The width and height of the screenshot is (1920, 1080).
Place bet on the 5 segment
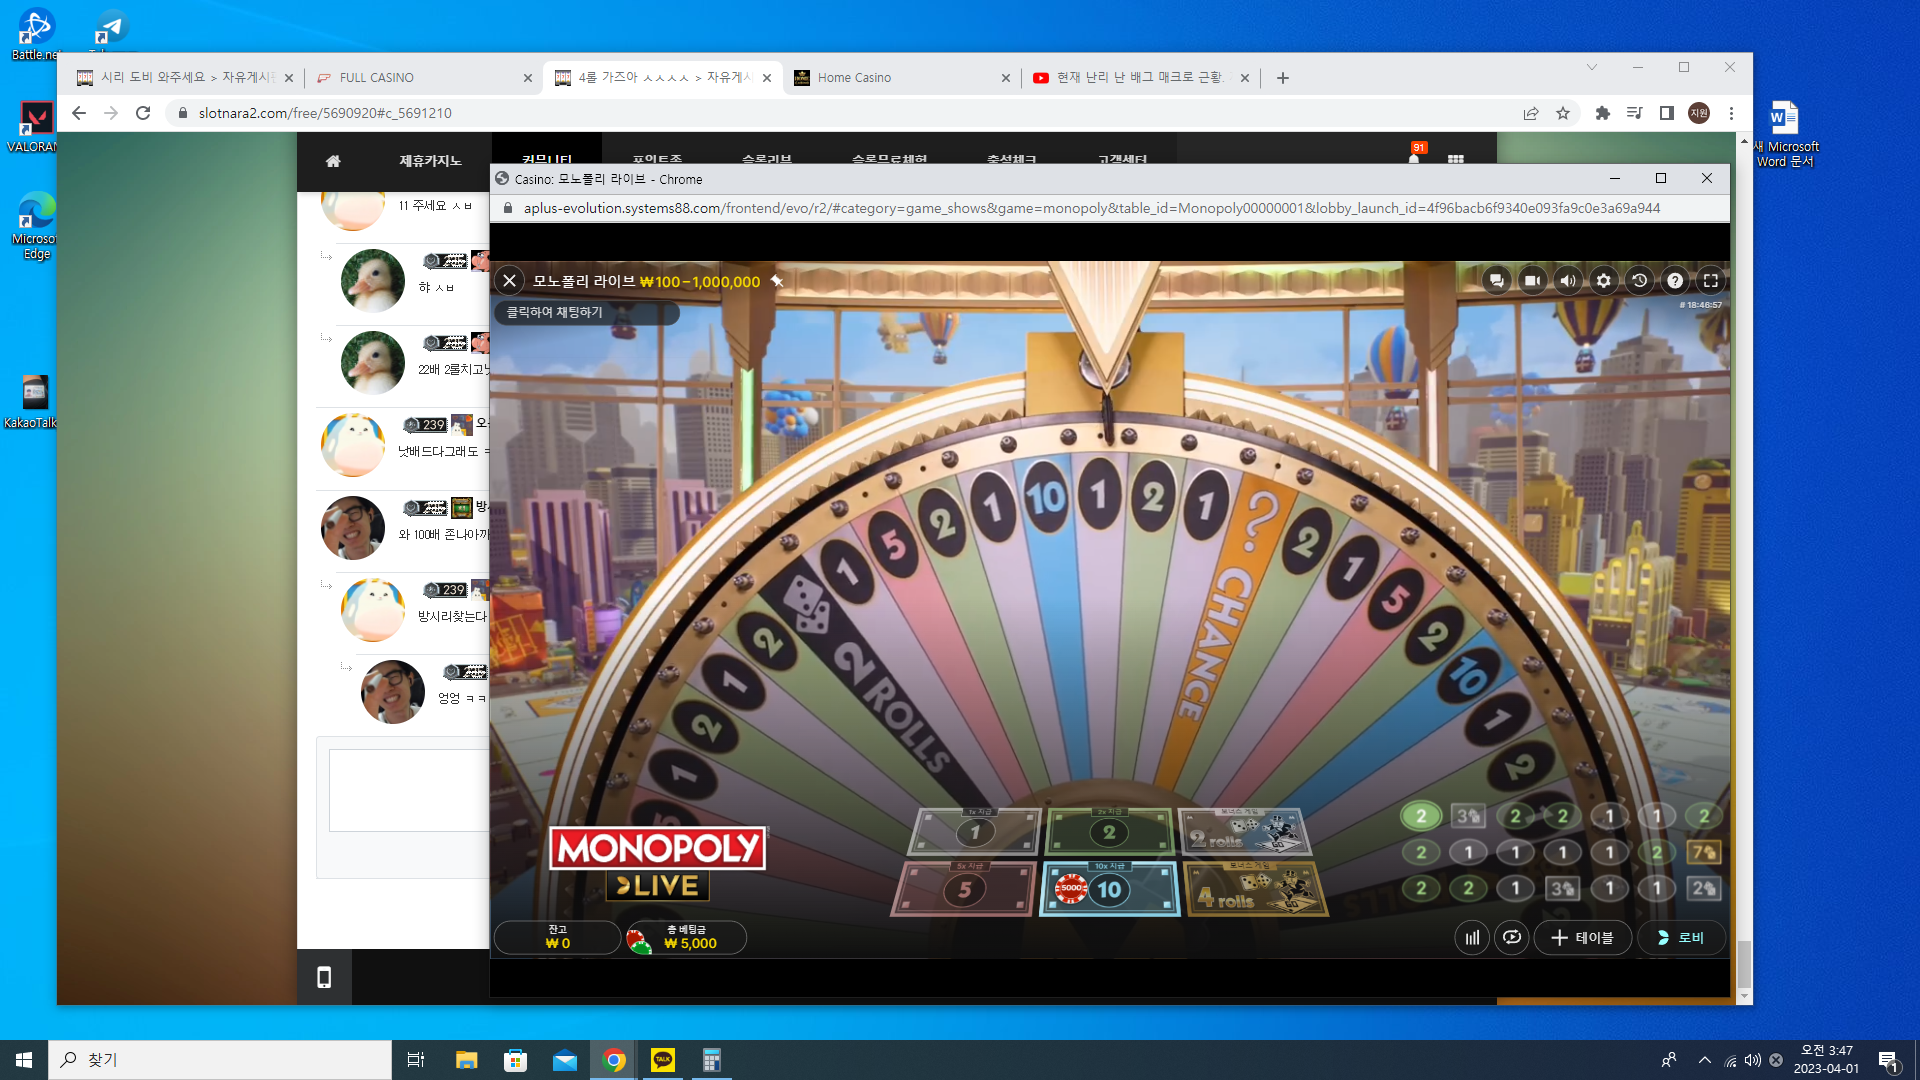pos(964,889)
